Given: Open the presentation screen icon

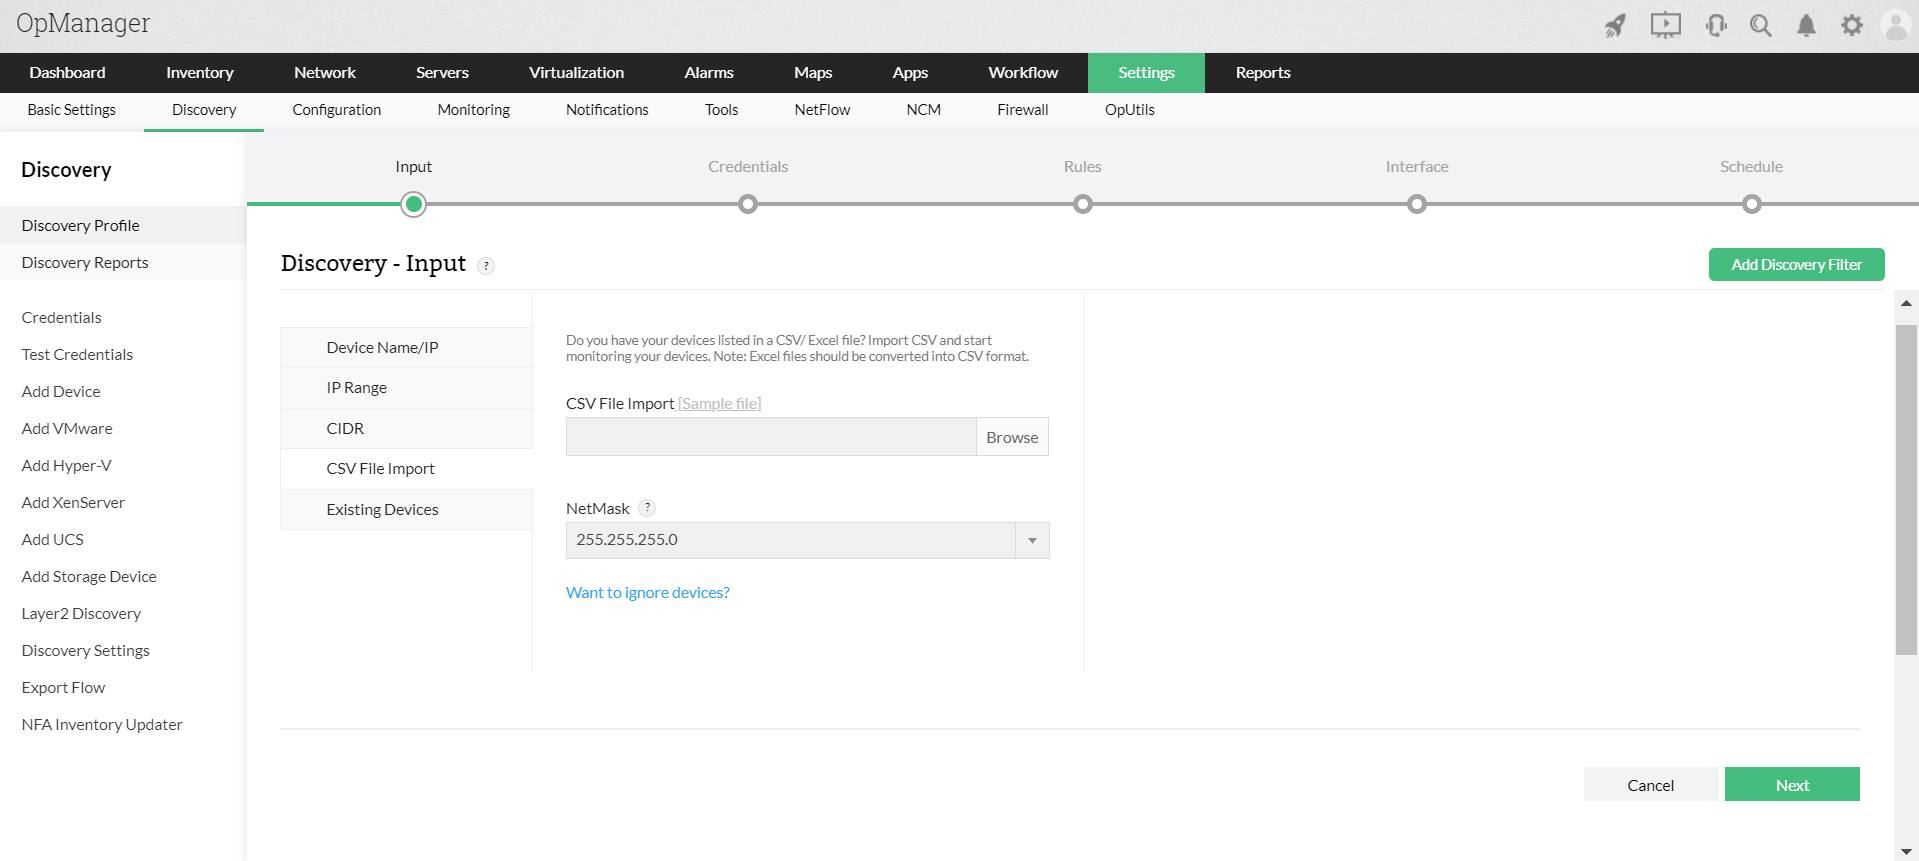Looking at the screenshot, I should pyautogui.click(x=1666, y=25).
